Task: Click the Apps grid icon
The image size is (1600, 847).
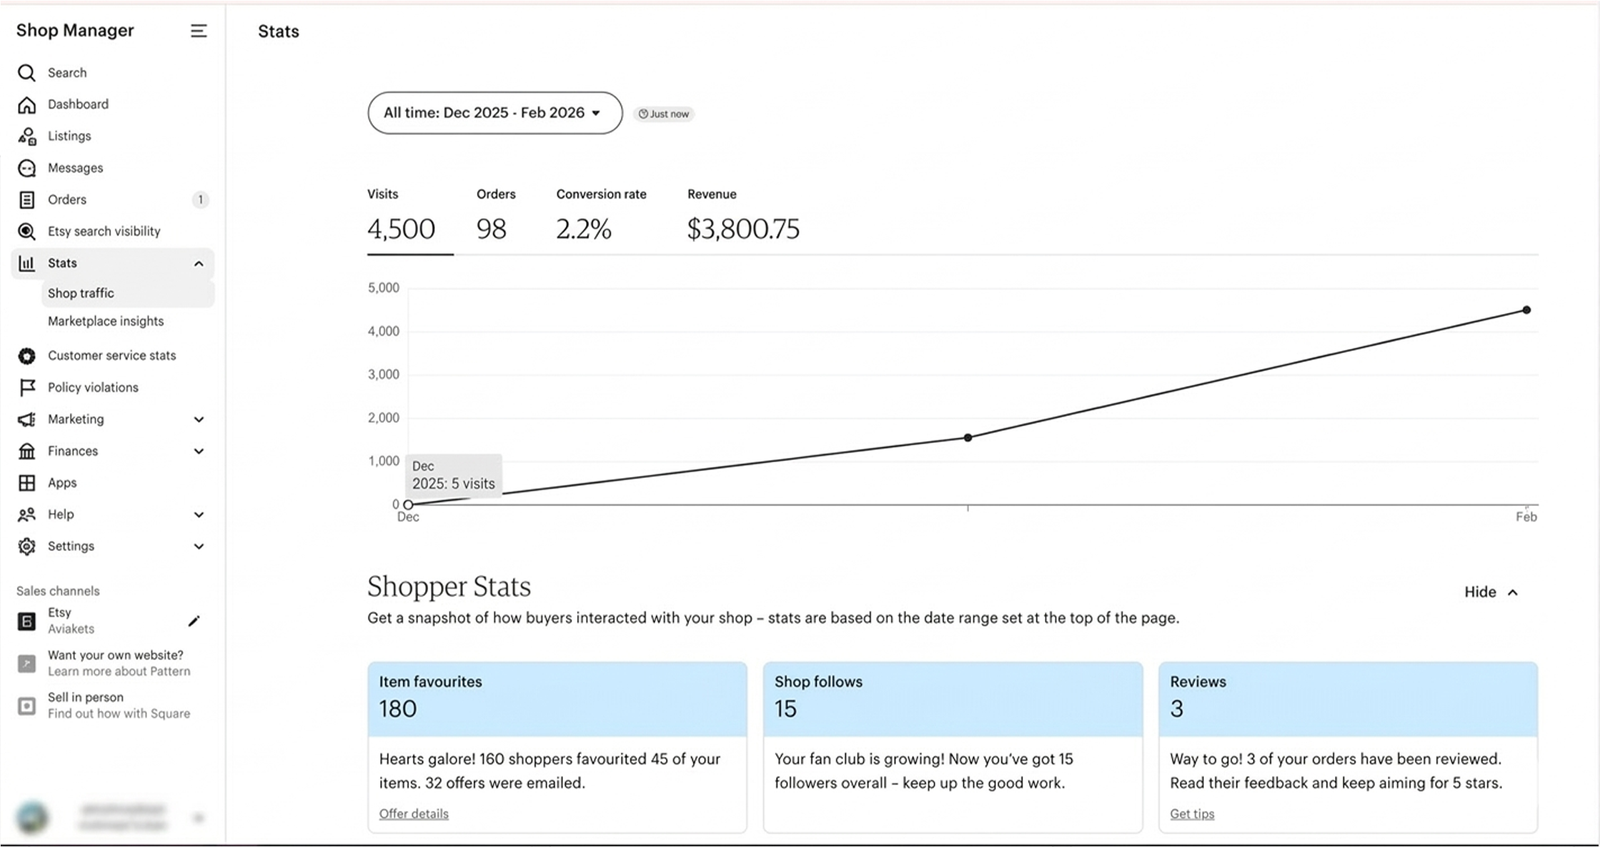Action: click(x=27, y=483)
